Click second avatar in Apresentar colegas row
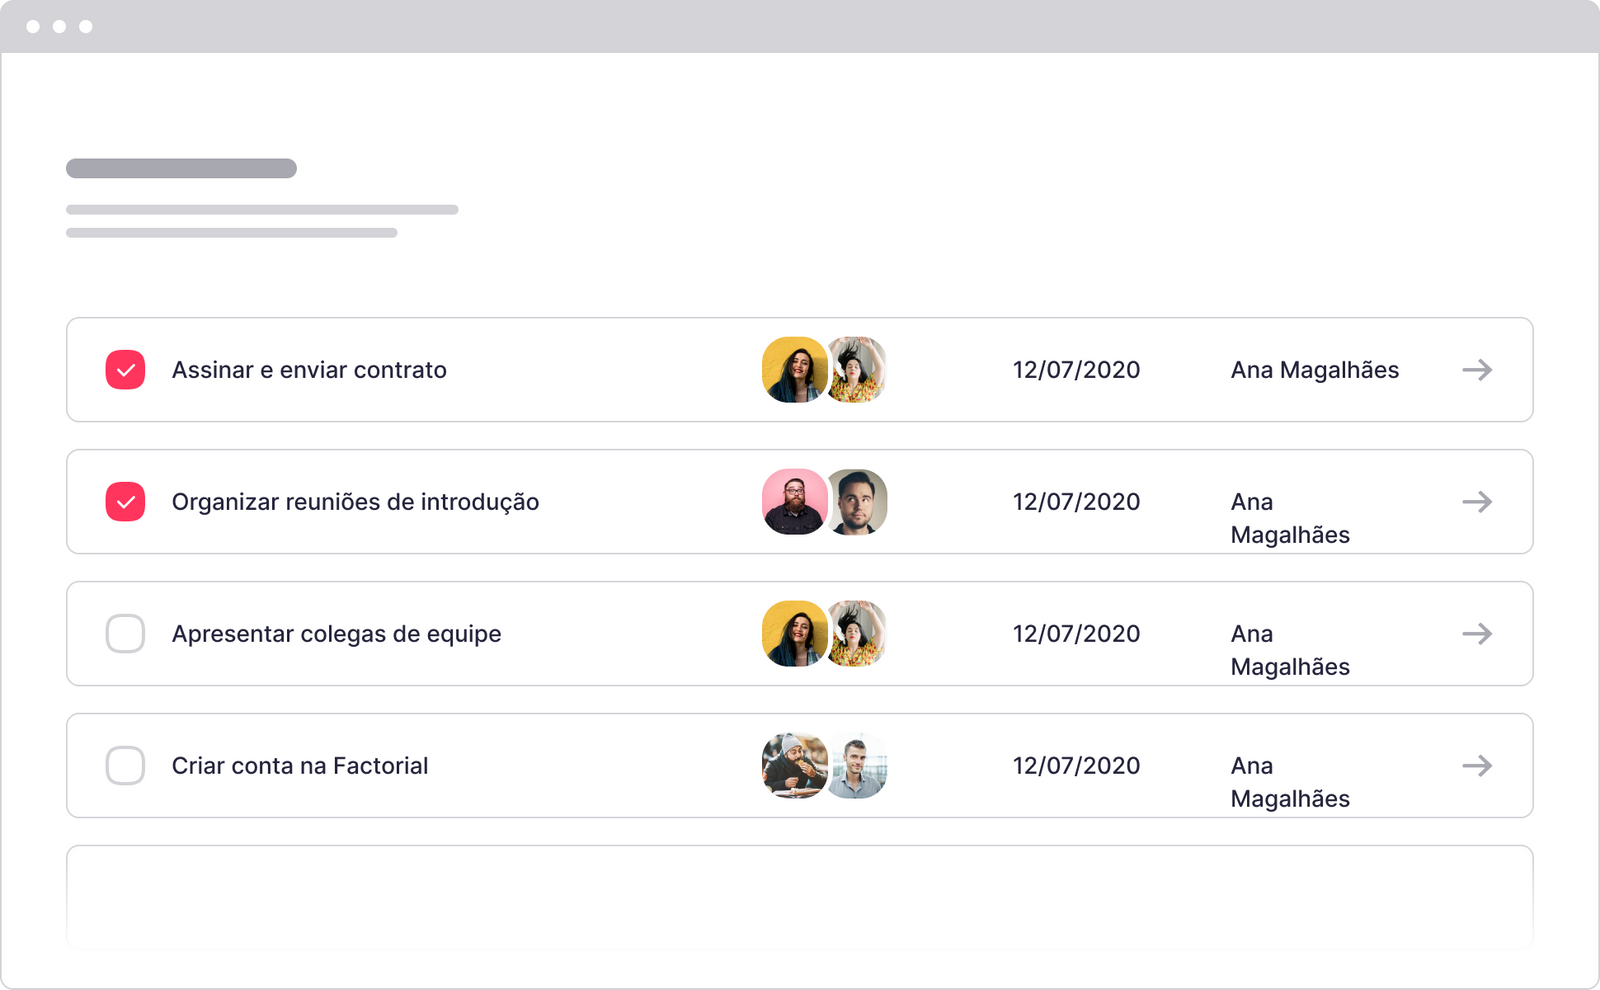 pos(860,634)
